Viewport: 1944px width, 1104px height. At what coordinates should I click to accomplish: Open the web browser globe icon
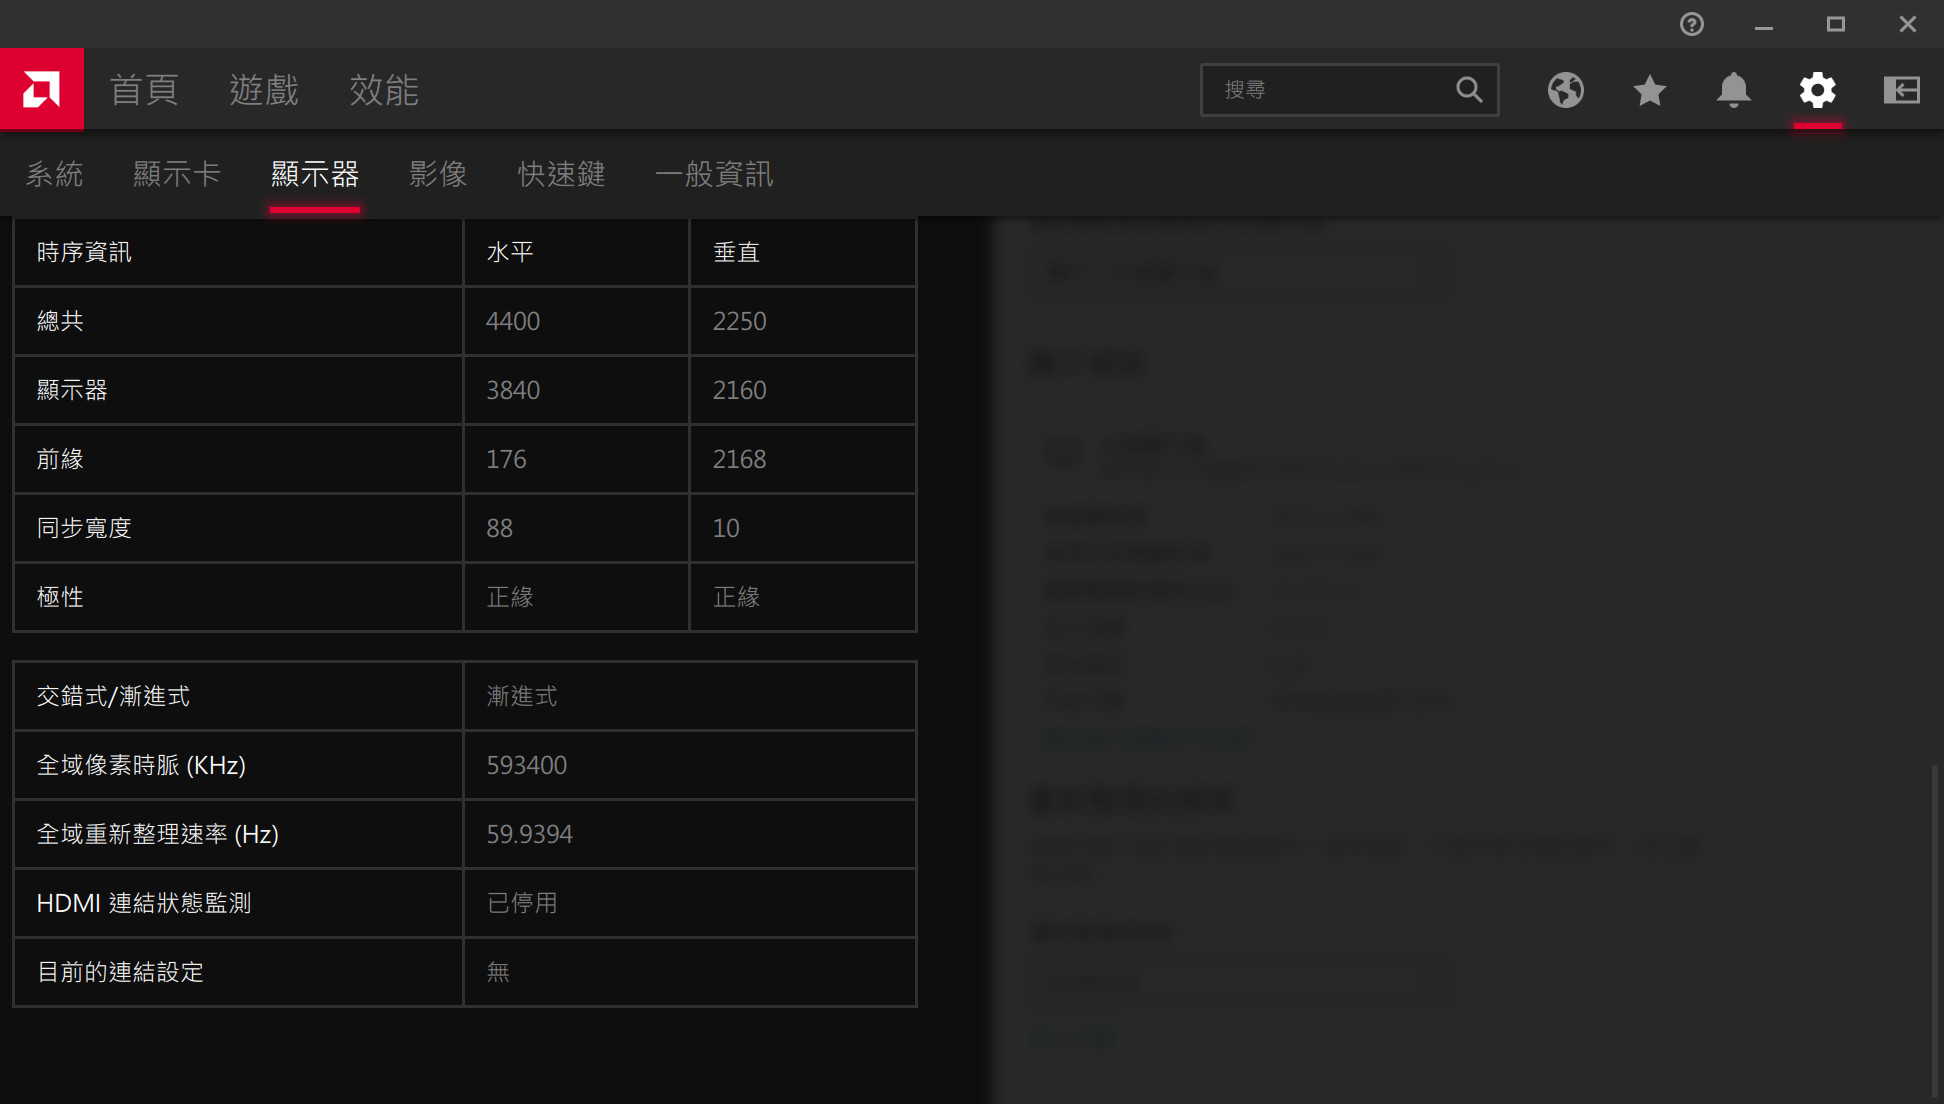[x=1565, y=90]
